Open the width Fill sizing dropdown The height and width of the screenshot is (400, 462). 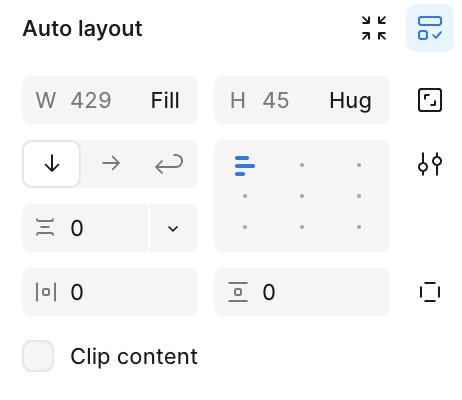tap(165, 100)
